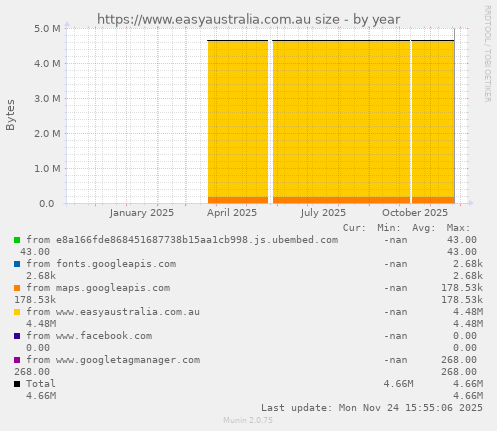Image resolution: width=497 pixels, height=431 pixels.
Task: Click the 'Min:' column header
Action: (389, 228)
